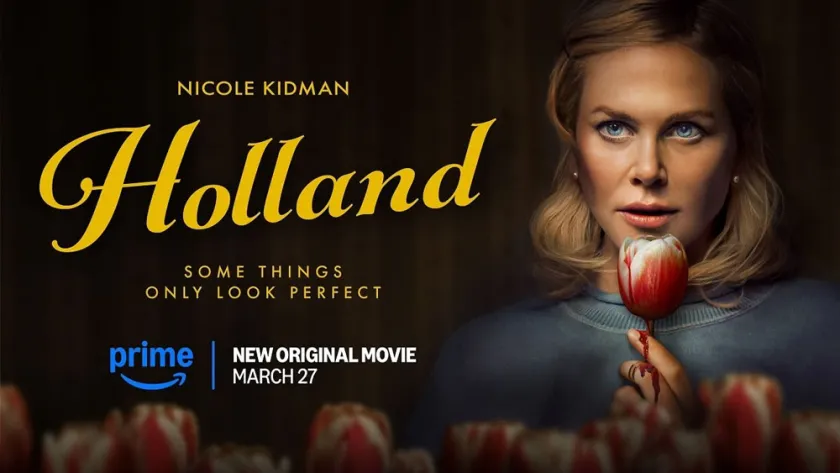Click the Nicole Kidman name text

[x=263, y=89]
